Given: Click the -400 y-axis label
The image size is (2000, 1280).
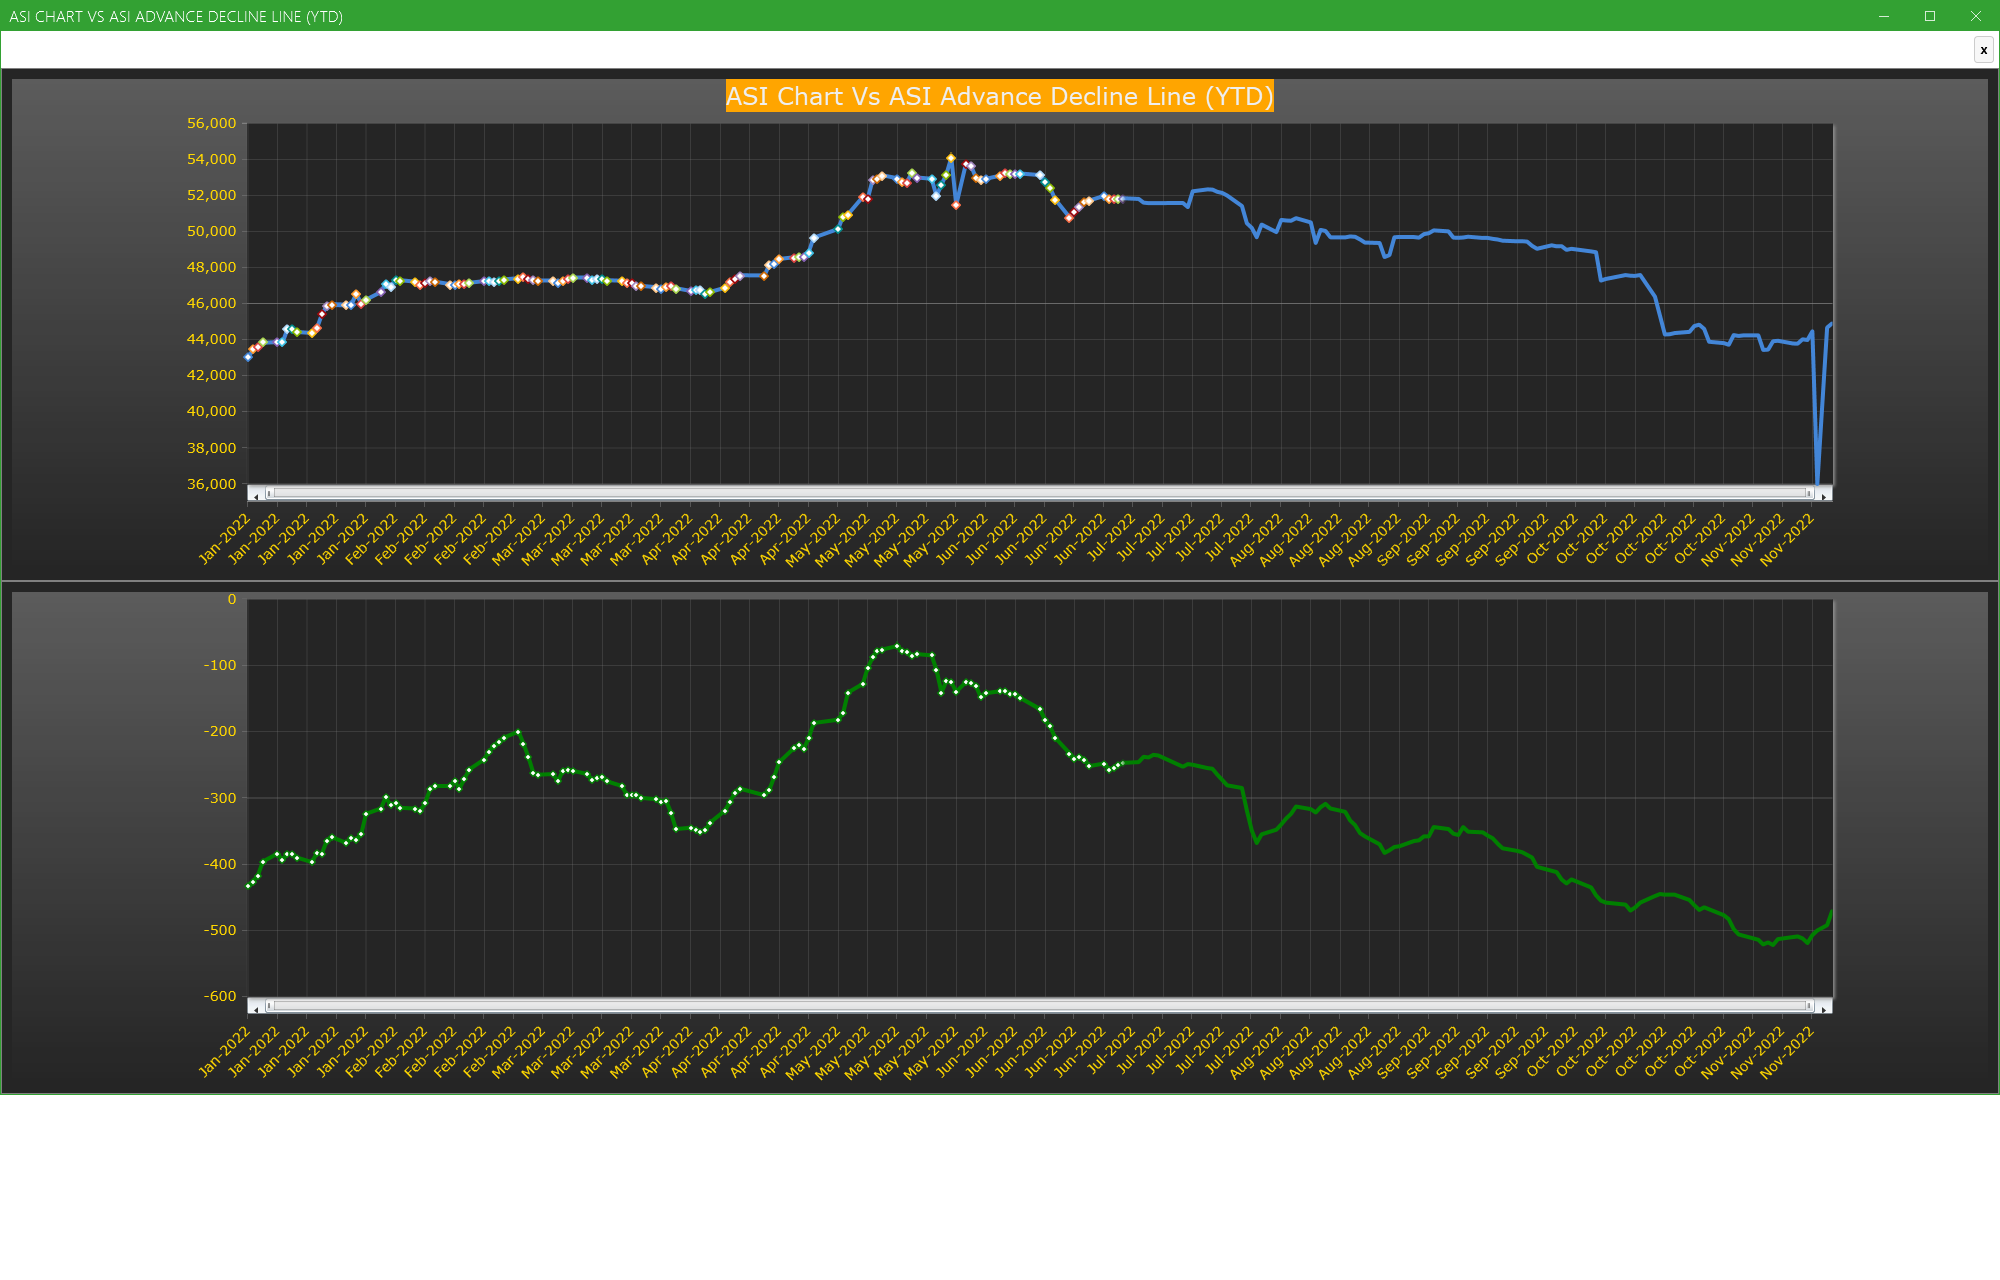Looking at the screenshot, I should [220, 864].
